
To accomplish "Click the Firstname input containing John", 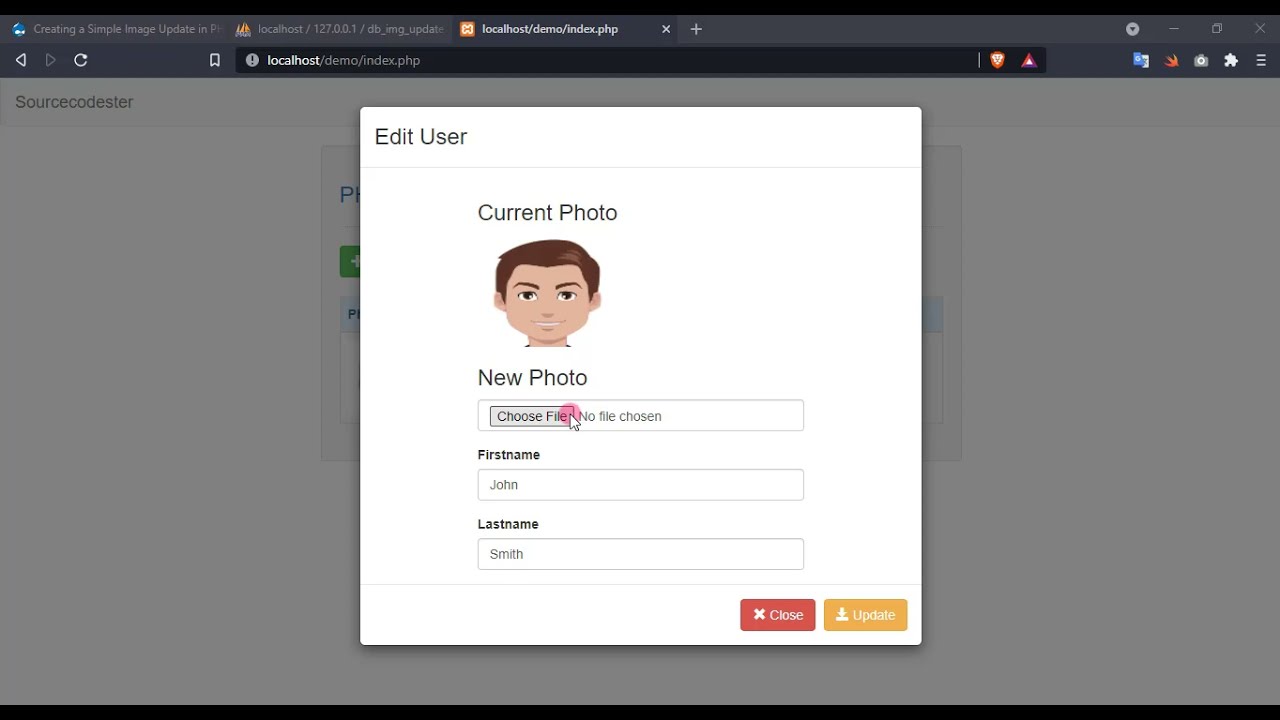I will (640, 485).
